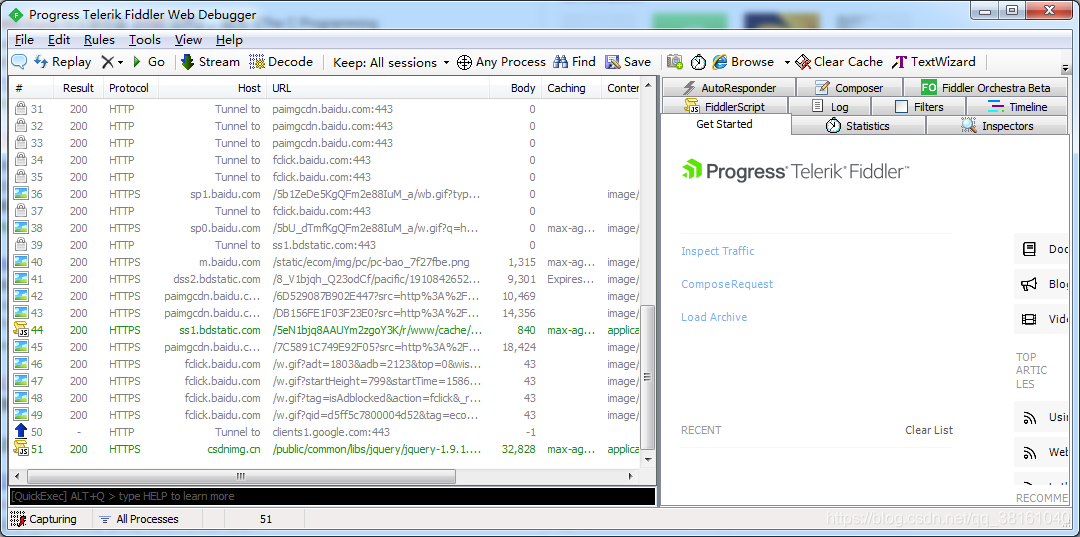This screenshot has width=1080, height=537.
Task: Toggle Stream mode
Action: [210, 62]
